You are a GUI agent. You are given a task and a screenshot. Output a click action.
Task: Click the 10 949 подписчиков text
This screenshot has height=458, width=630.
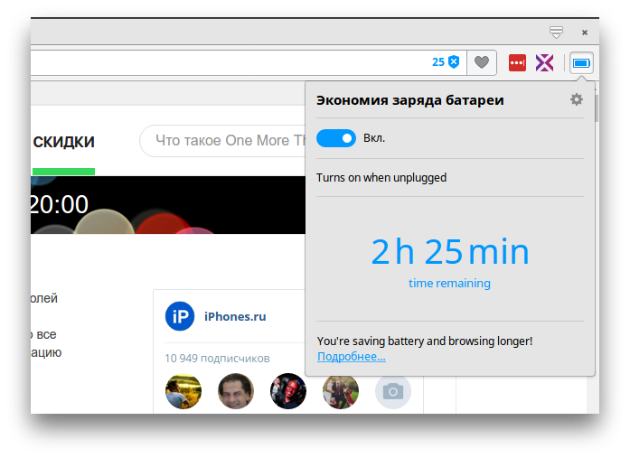[217, 358]
